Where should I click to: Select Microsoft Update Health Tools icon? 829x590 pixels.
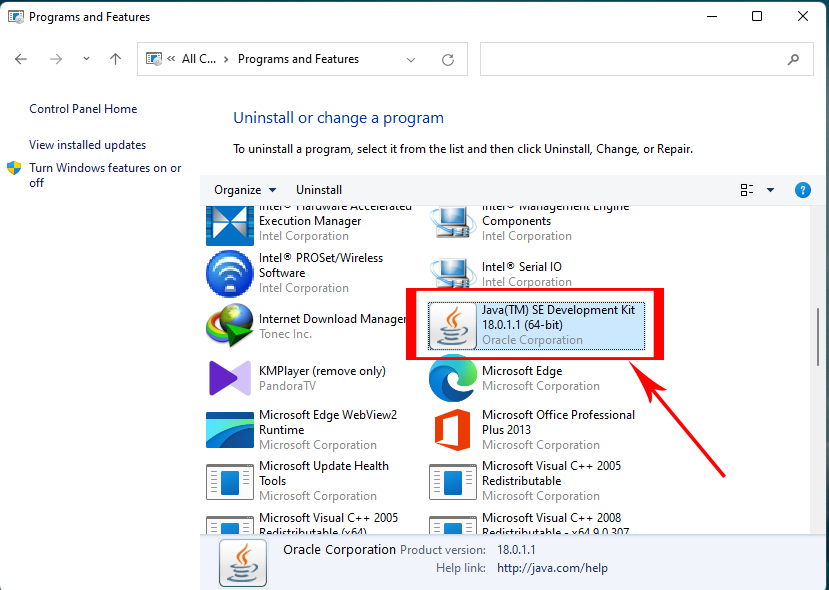point(229,482)
